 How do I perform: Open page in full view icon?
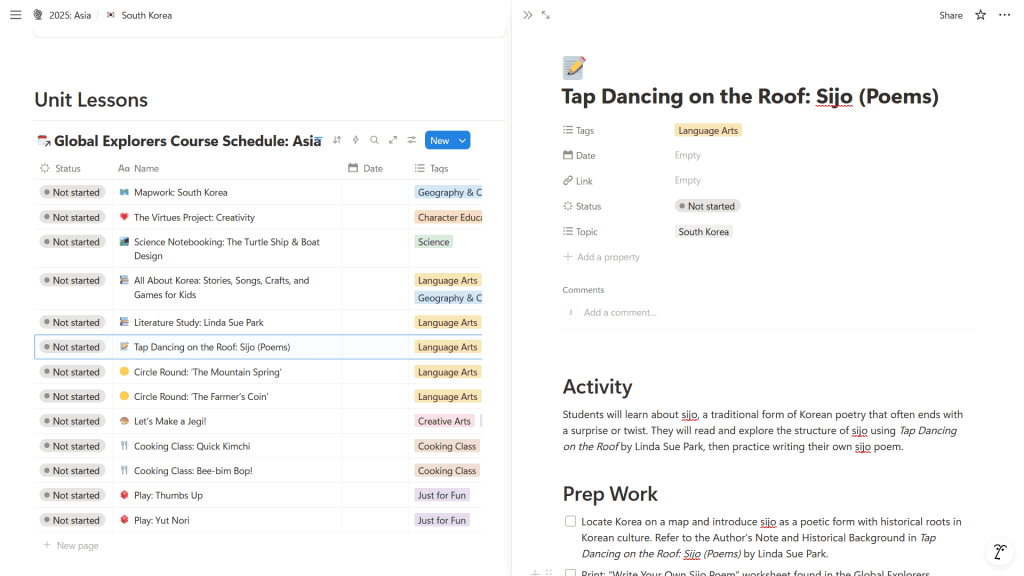point(546,15)
